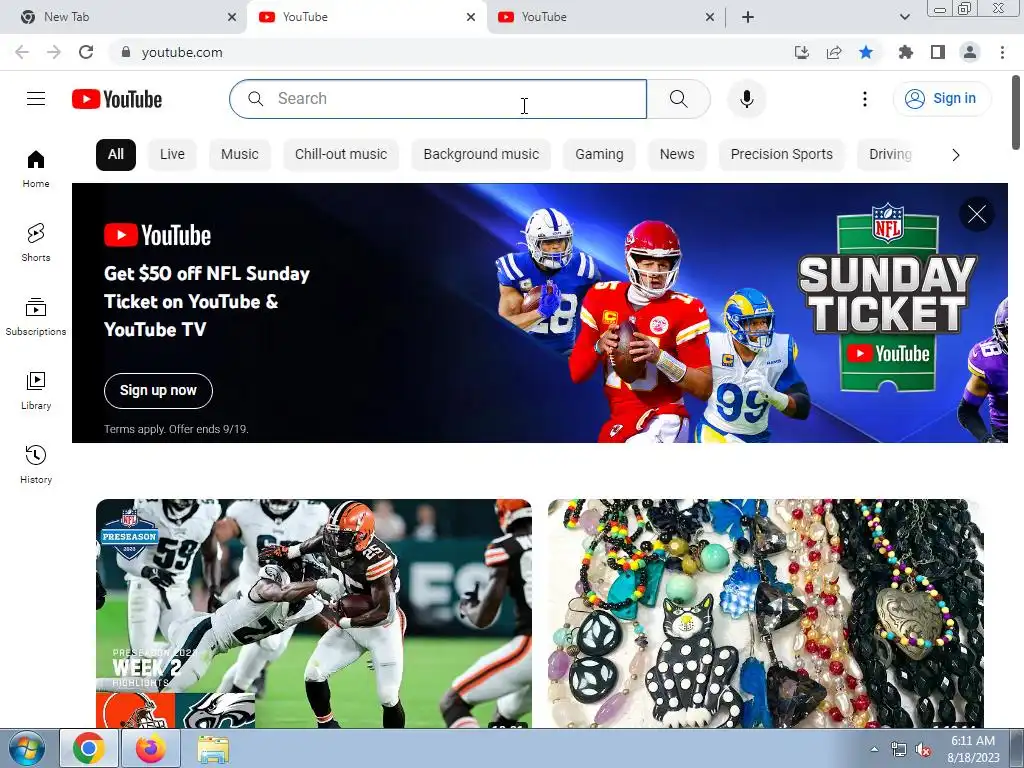Start voice search with the microphone
This screenshot has width=1024, height=768.
tap(746, 99)
